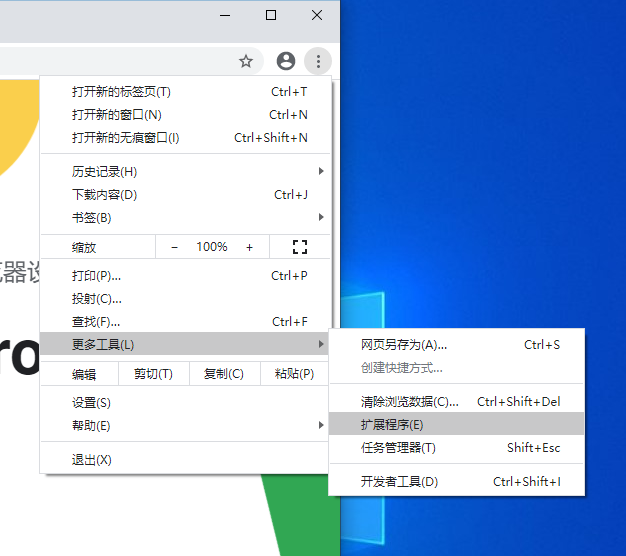
Task: Select 打开新的窗口(N)
Action: [x=186, y=115]
